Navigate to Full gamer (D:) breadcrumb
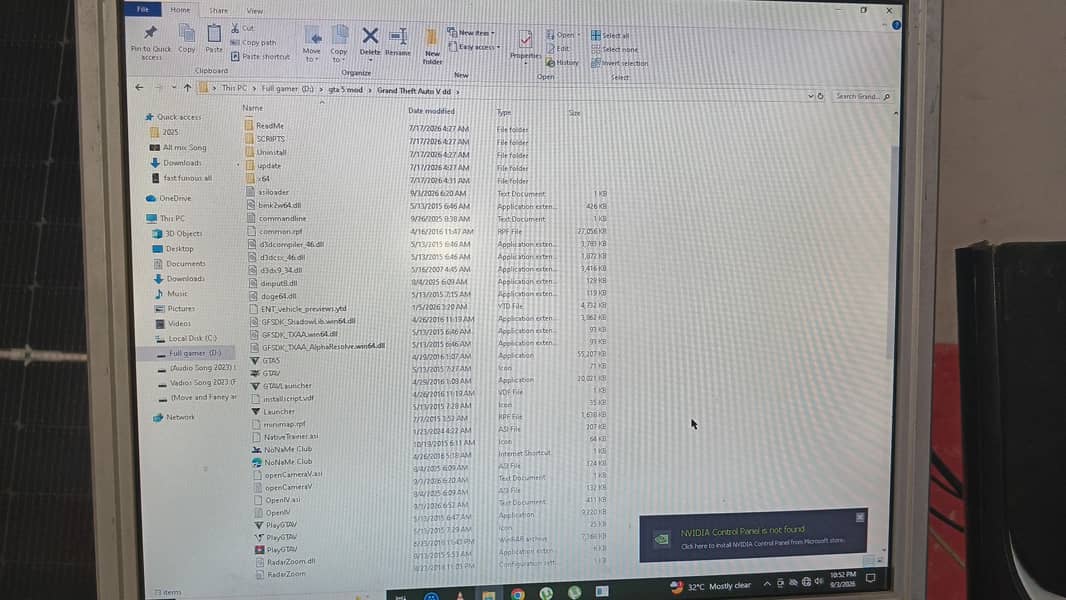The image size is (1066, 600). (x=288, y=88)
